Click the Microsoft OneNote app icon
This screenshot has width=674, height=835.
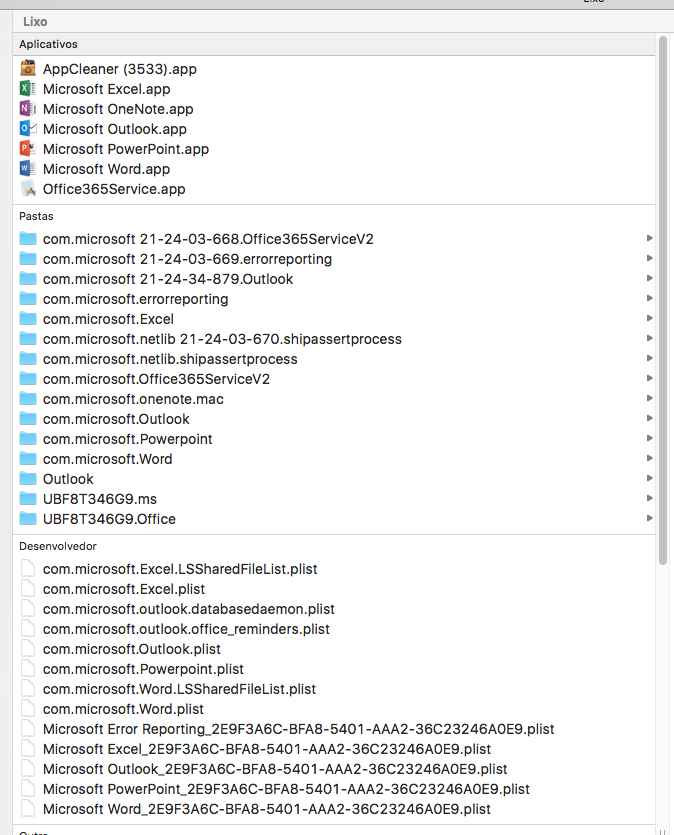point(28,109)
